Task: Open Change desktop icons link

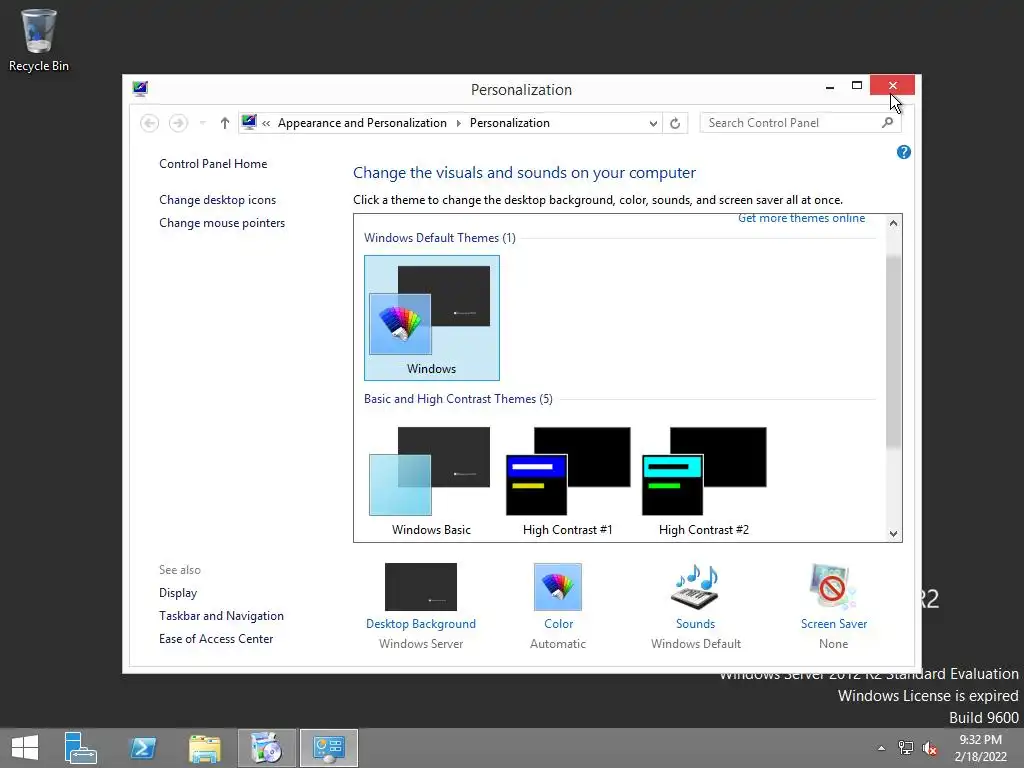Action: pos(217,200)
